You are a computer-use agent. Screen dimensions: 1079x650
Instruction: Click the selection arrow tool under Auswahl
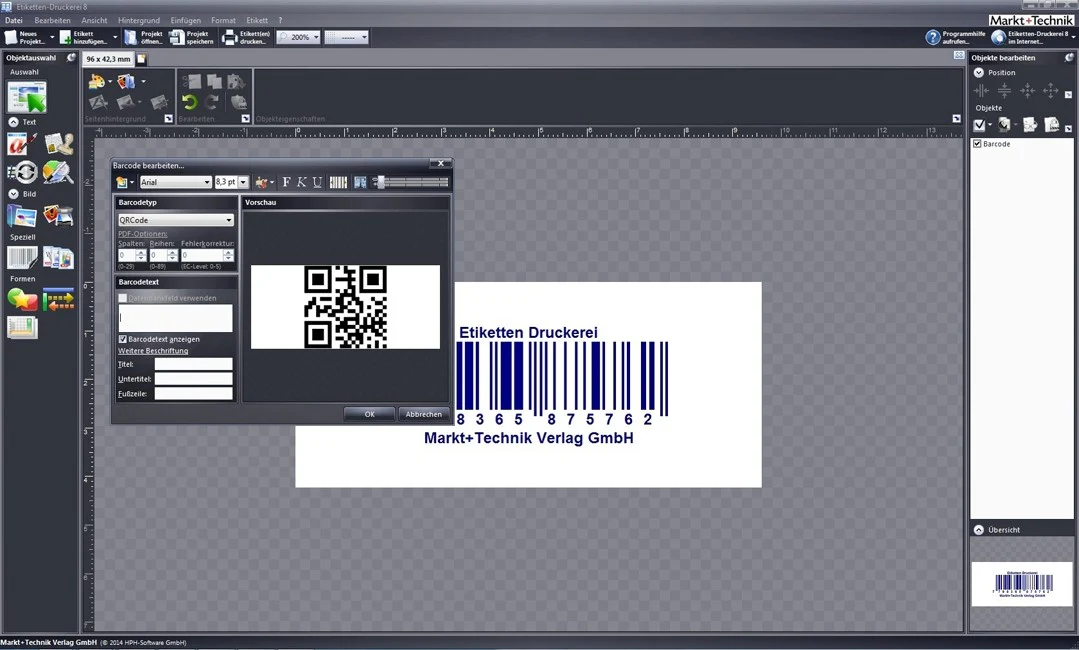tap(26, 97)
